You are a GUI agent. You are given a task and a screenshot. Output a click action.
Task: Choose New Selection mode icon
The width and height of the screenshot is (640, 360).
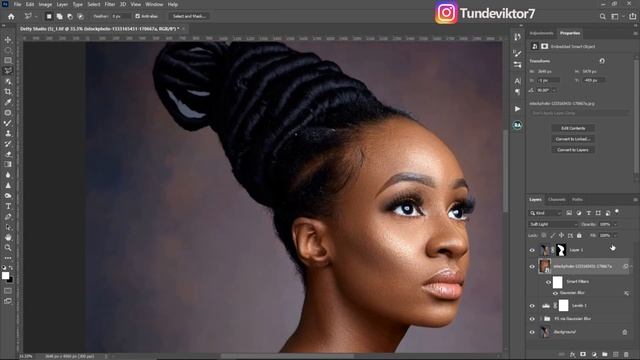point(49,16)
